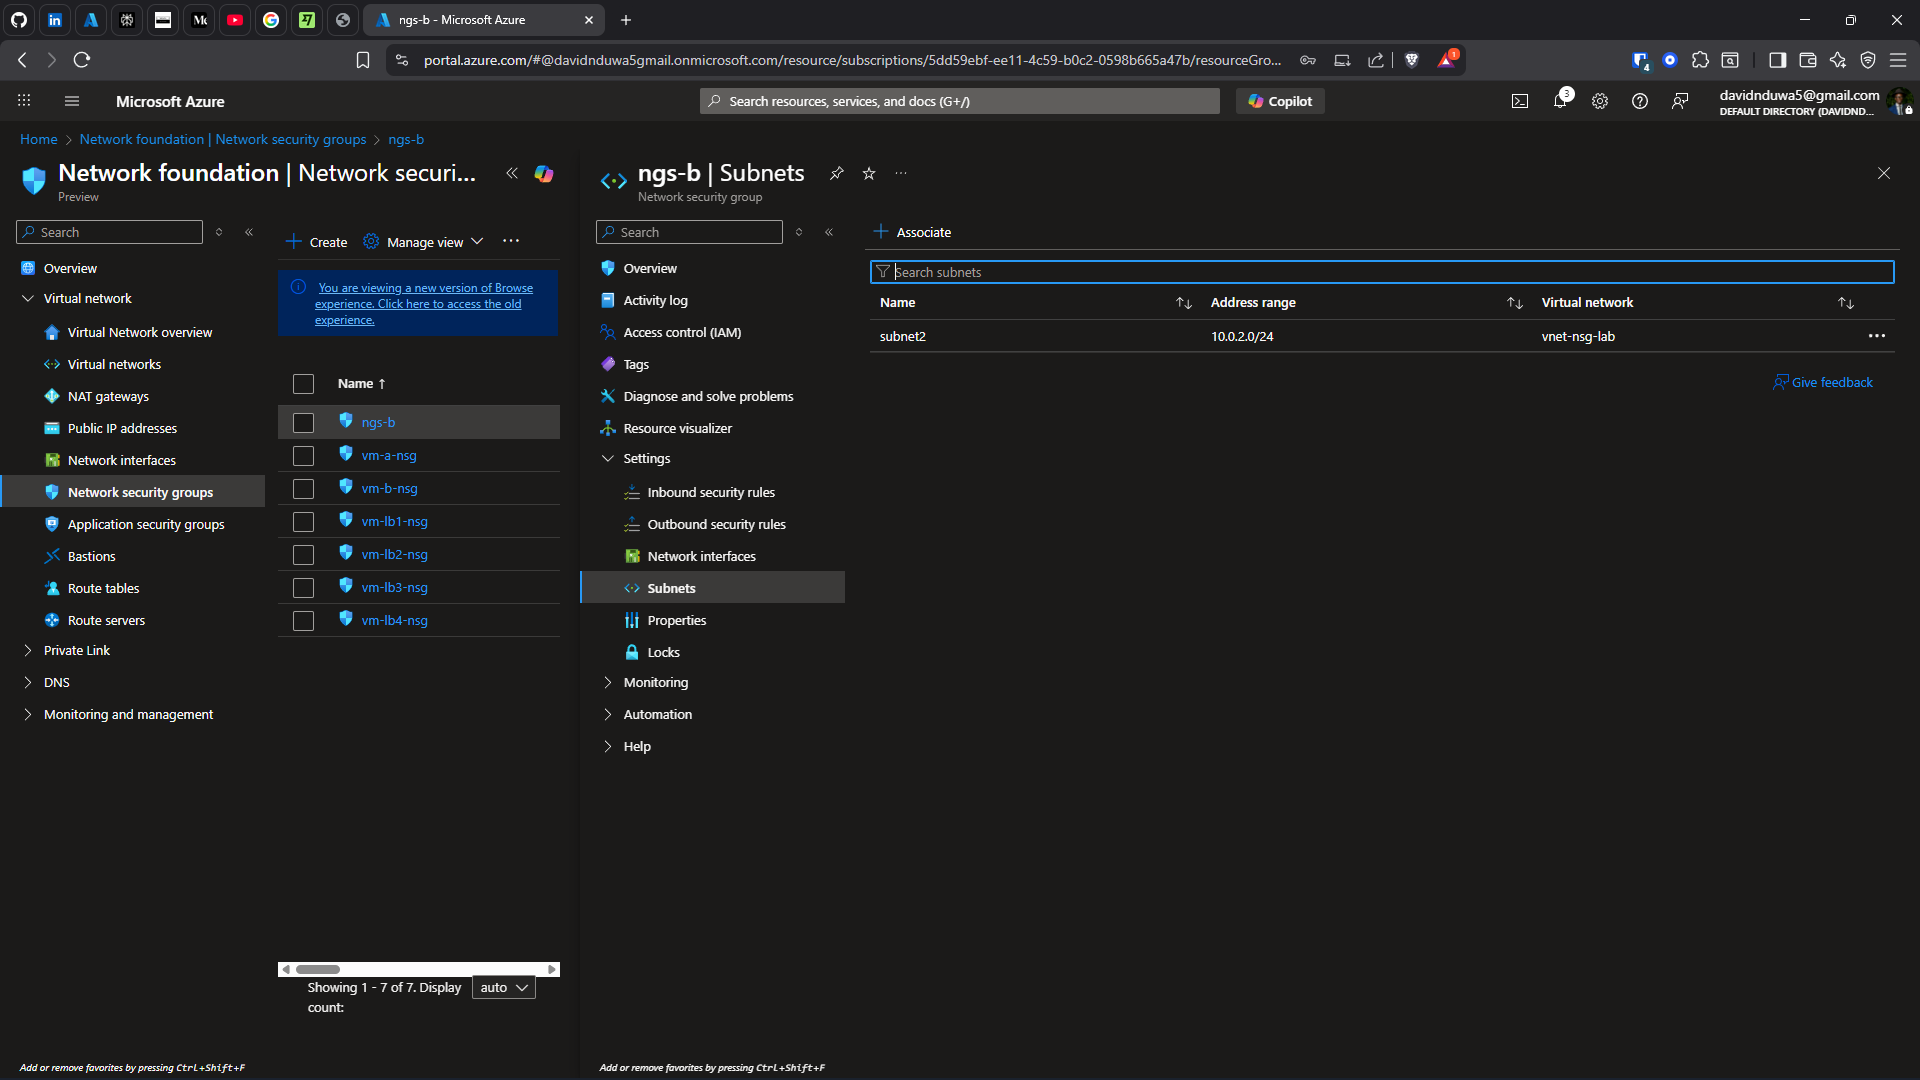Expand Private Link section

click(28, 650)
